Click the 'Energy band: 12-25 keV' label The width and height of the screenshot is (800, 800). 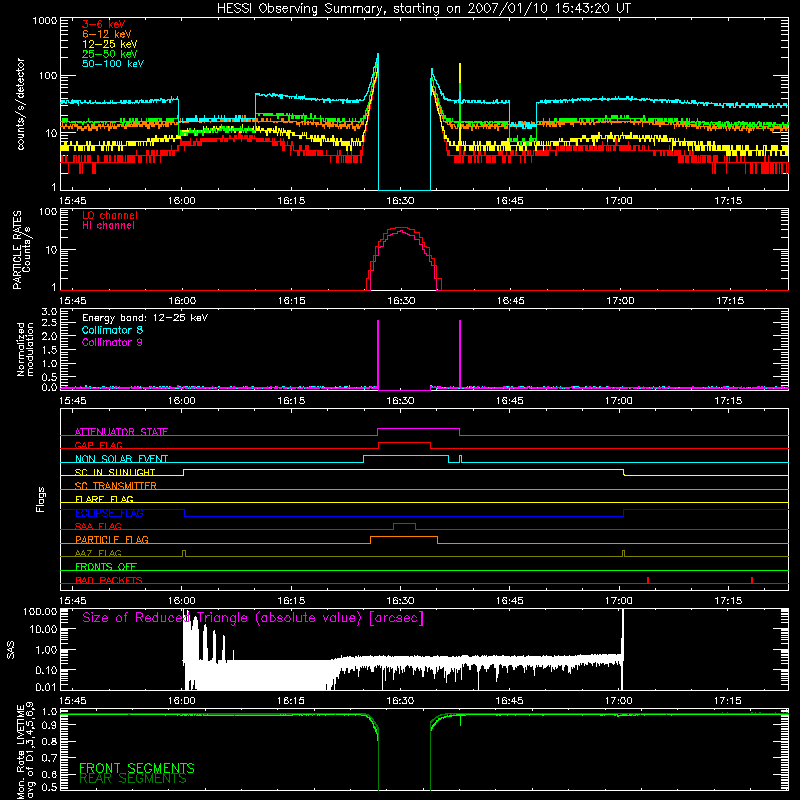point(145,318)
